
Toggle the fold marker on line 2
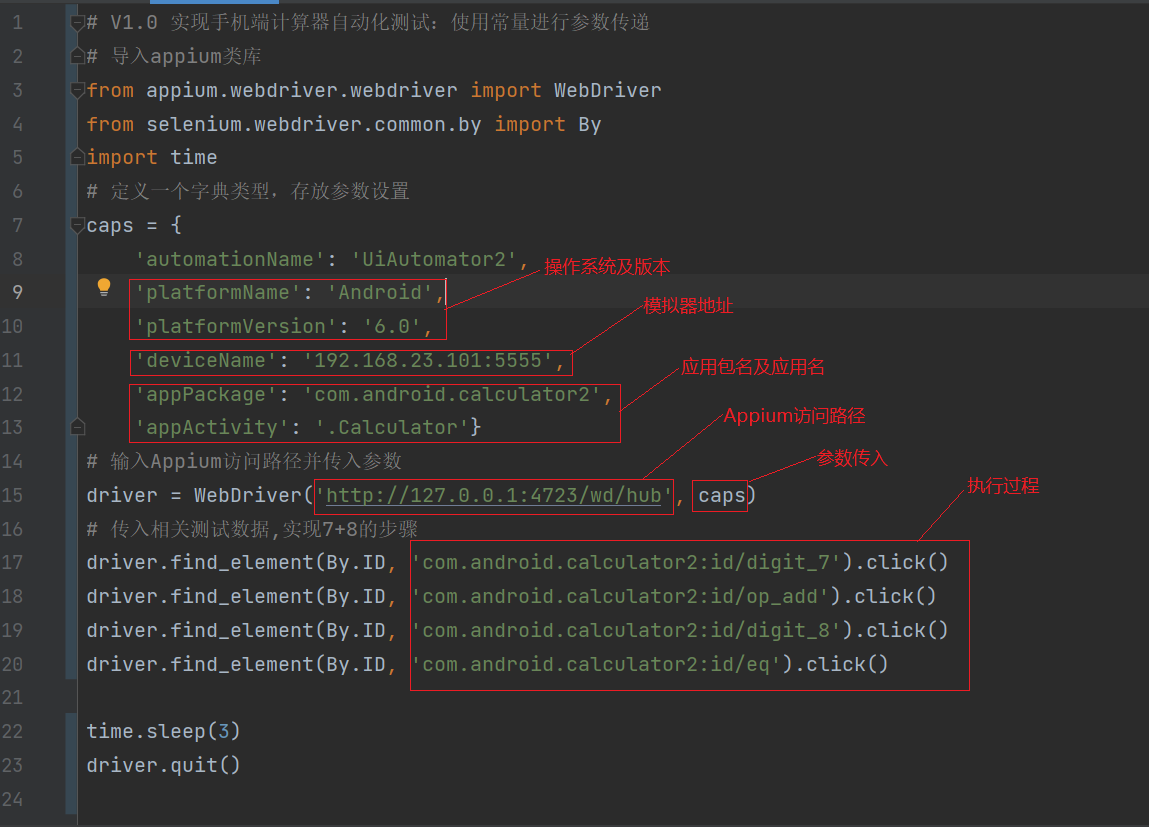click(78, 56)
